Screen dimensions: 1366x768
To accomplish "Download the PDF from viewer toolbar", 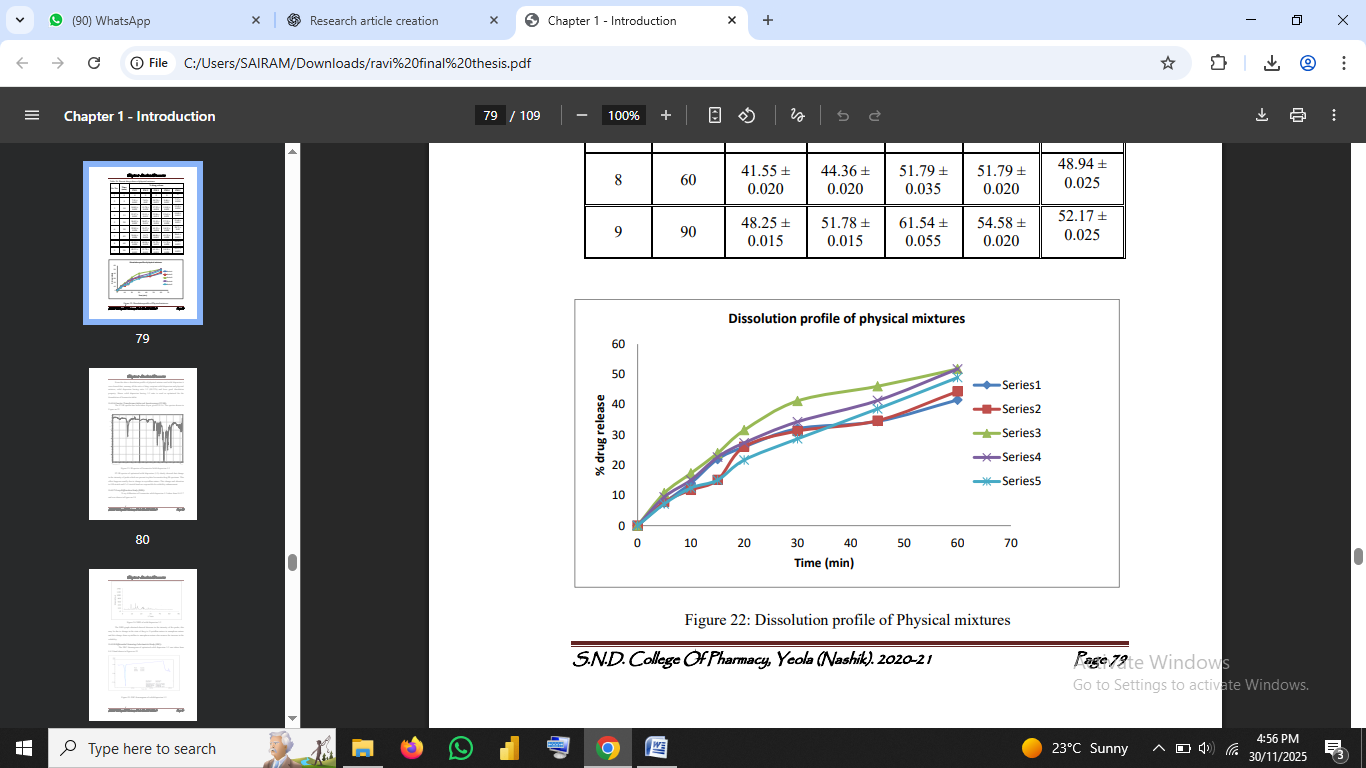I will click(1262, 116).
